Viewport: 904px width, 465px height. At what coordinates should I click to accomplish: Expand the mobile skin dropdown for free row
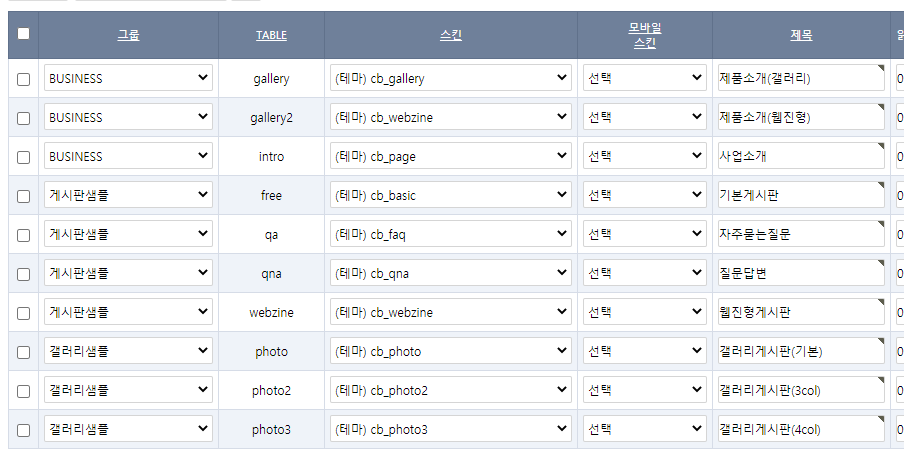(x=645, y=196)
